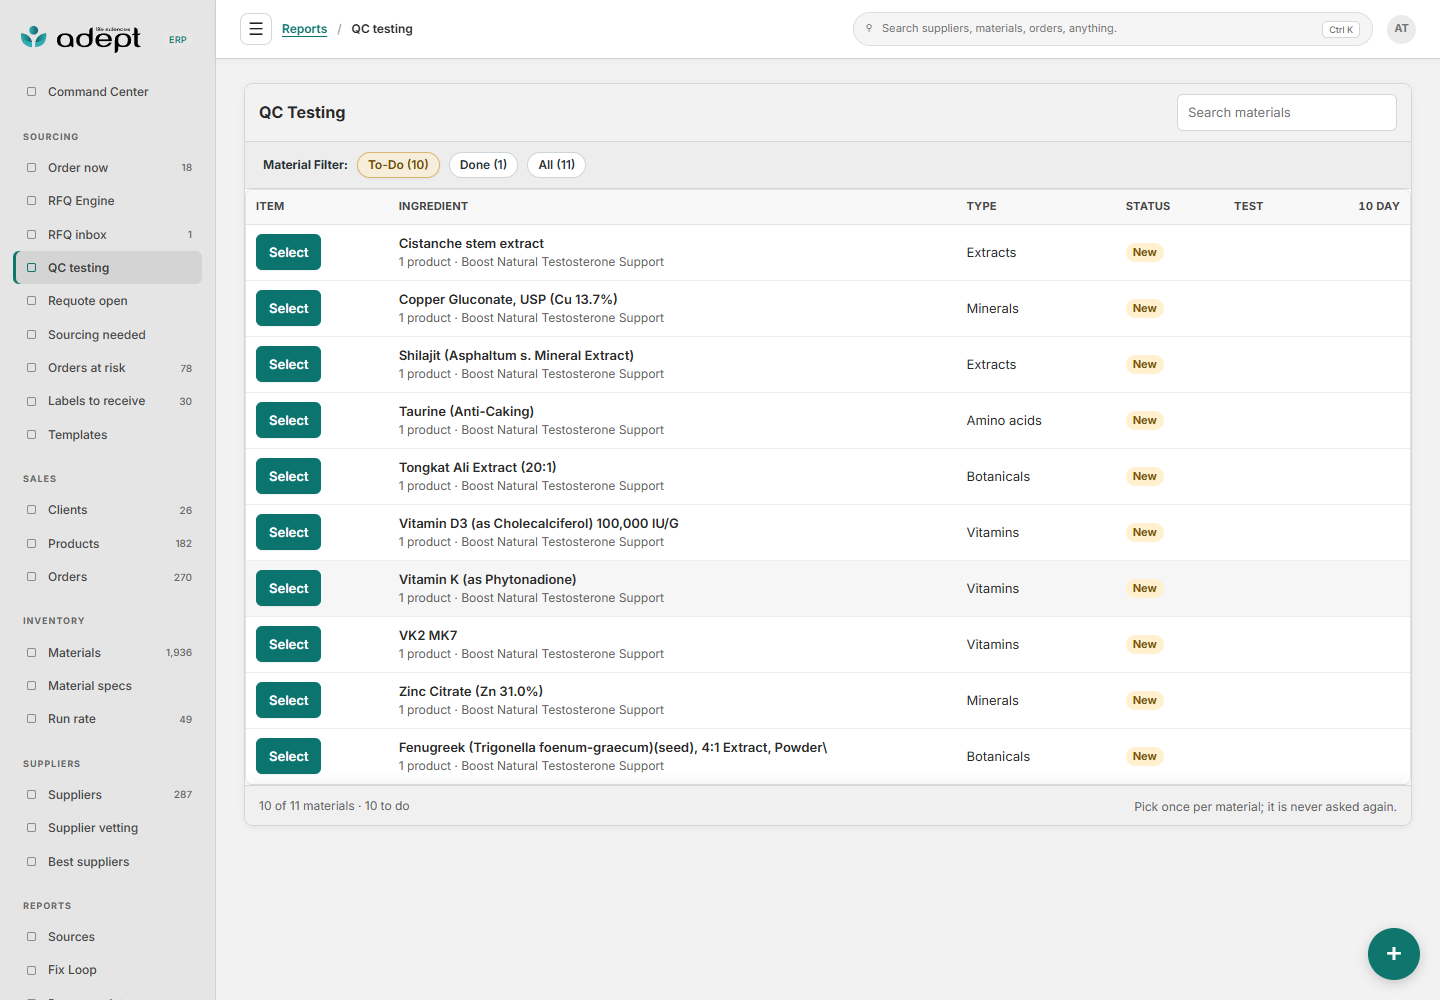Switch to the To-Do (10) filter
Screen dimensions: 1440x1000
pyautogui.click(x=398, y=165)
